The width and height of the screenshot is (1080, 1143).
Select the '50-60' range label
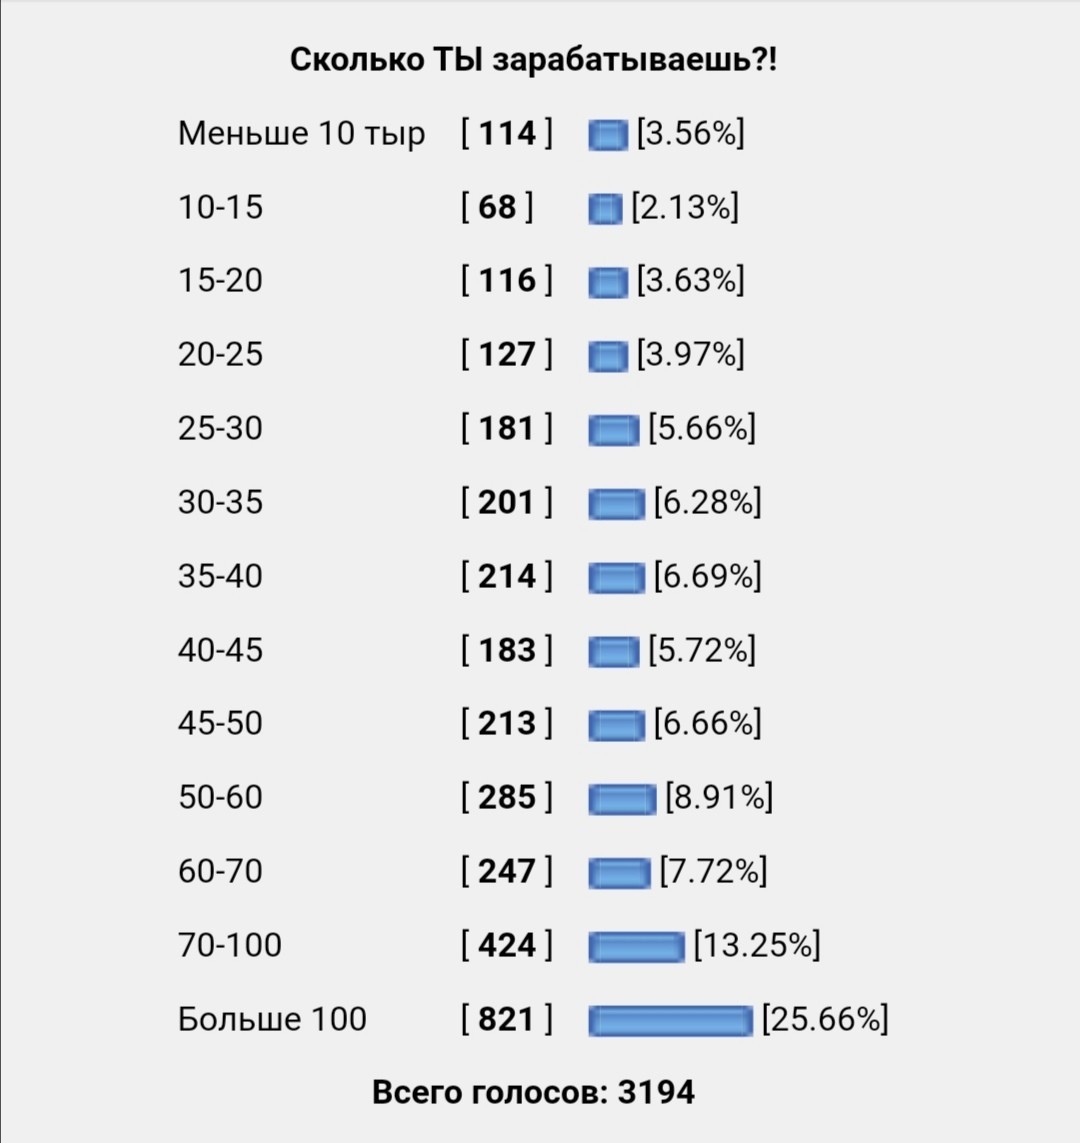pyautogui.click(x=220, y=797)
